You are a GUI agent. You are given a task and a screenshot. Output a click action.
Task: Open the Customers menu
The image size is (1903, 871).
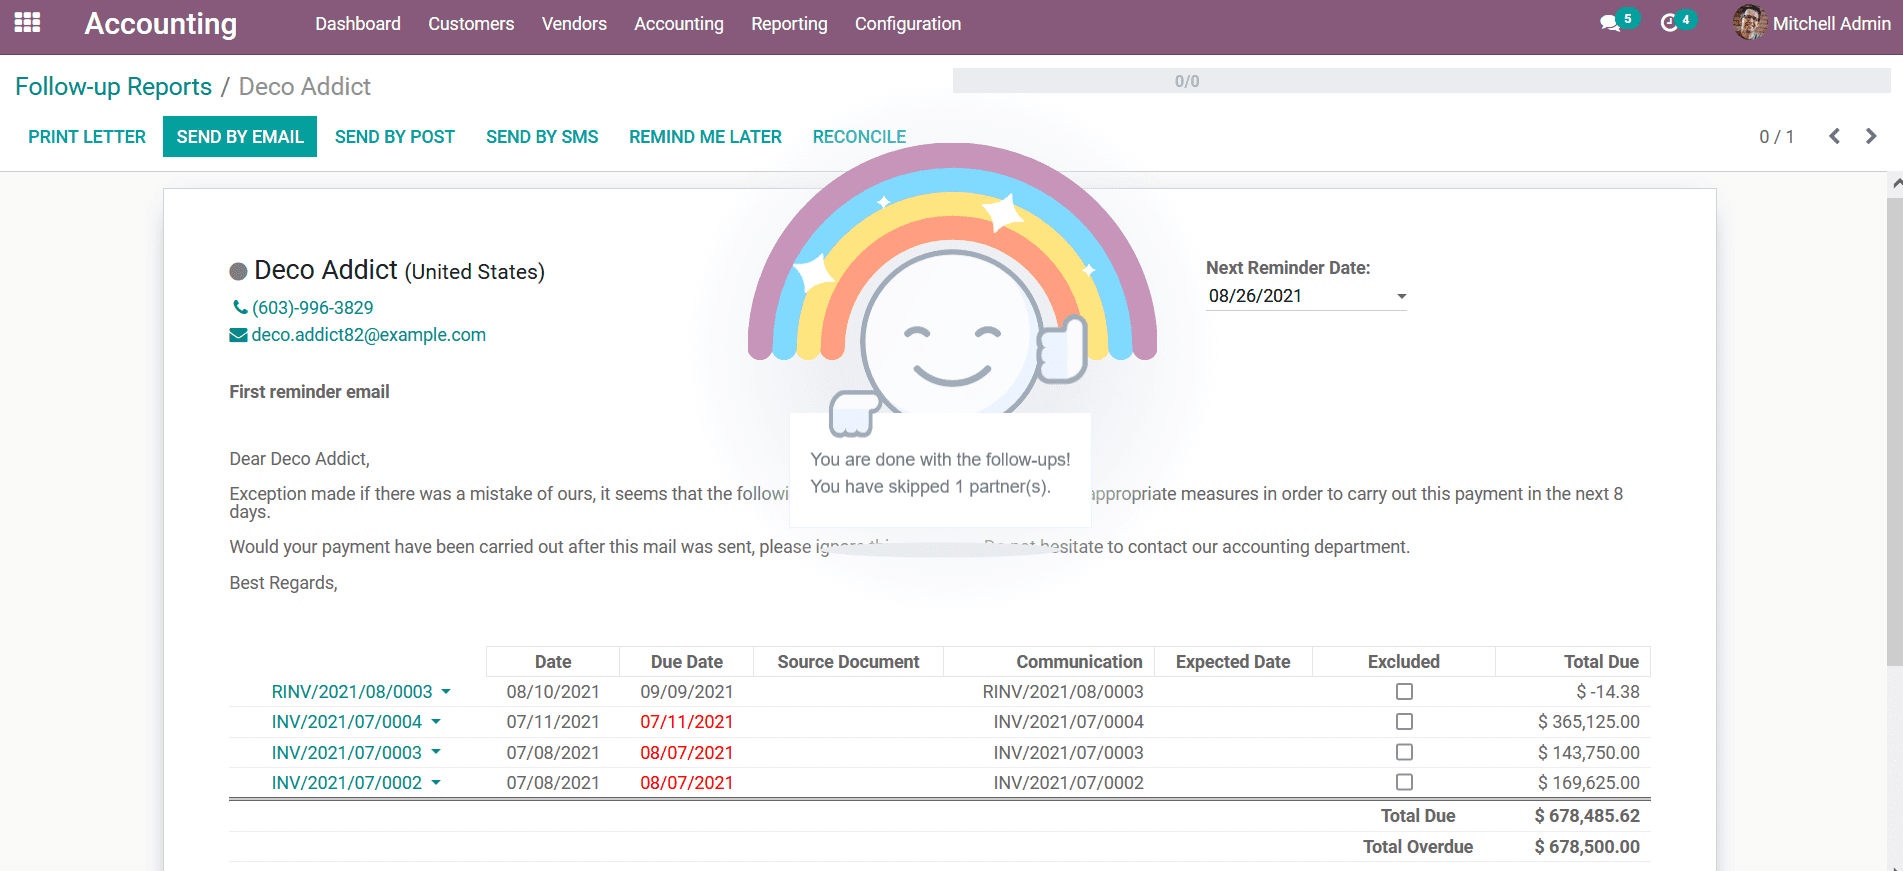pyautogui.click(x=471, y=24)
